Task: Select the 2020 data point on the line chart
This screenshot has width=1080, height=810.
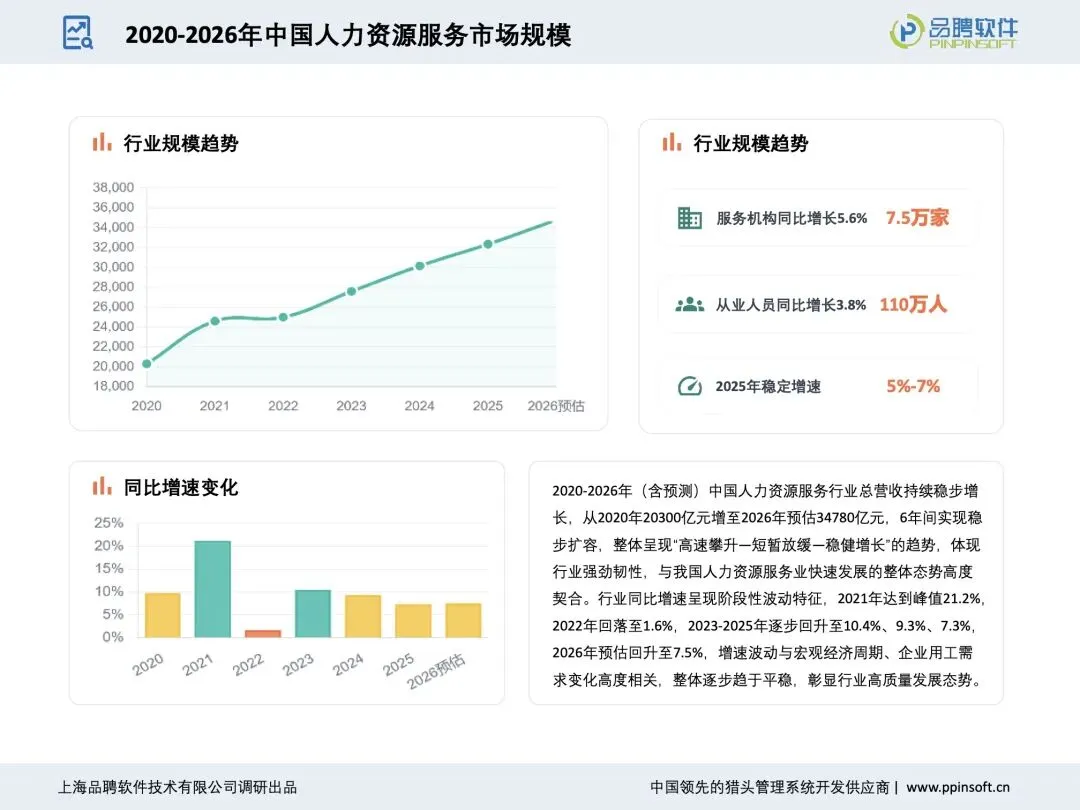Action: 147,364
